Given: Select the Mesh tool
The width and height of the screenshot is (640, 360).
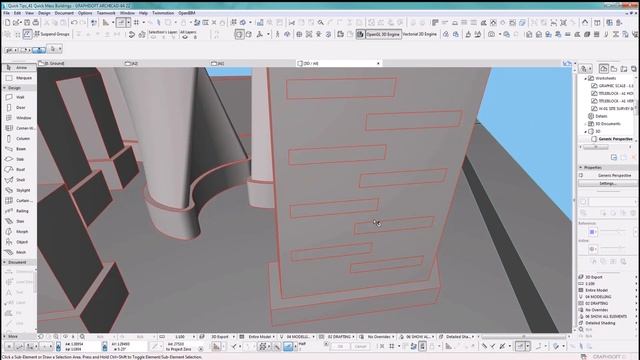Looking at the screenshot, I should 18,252.
